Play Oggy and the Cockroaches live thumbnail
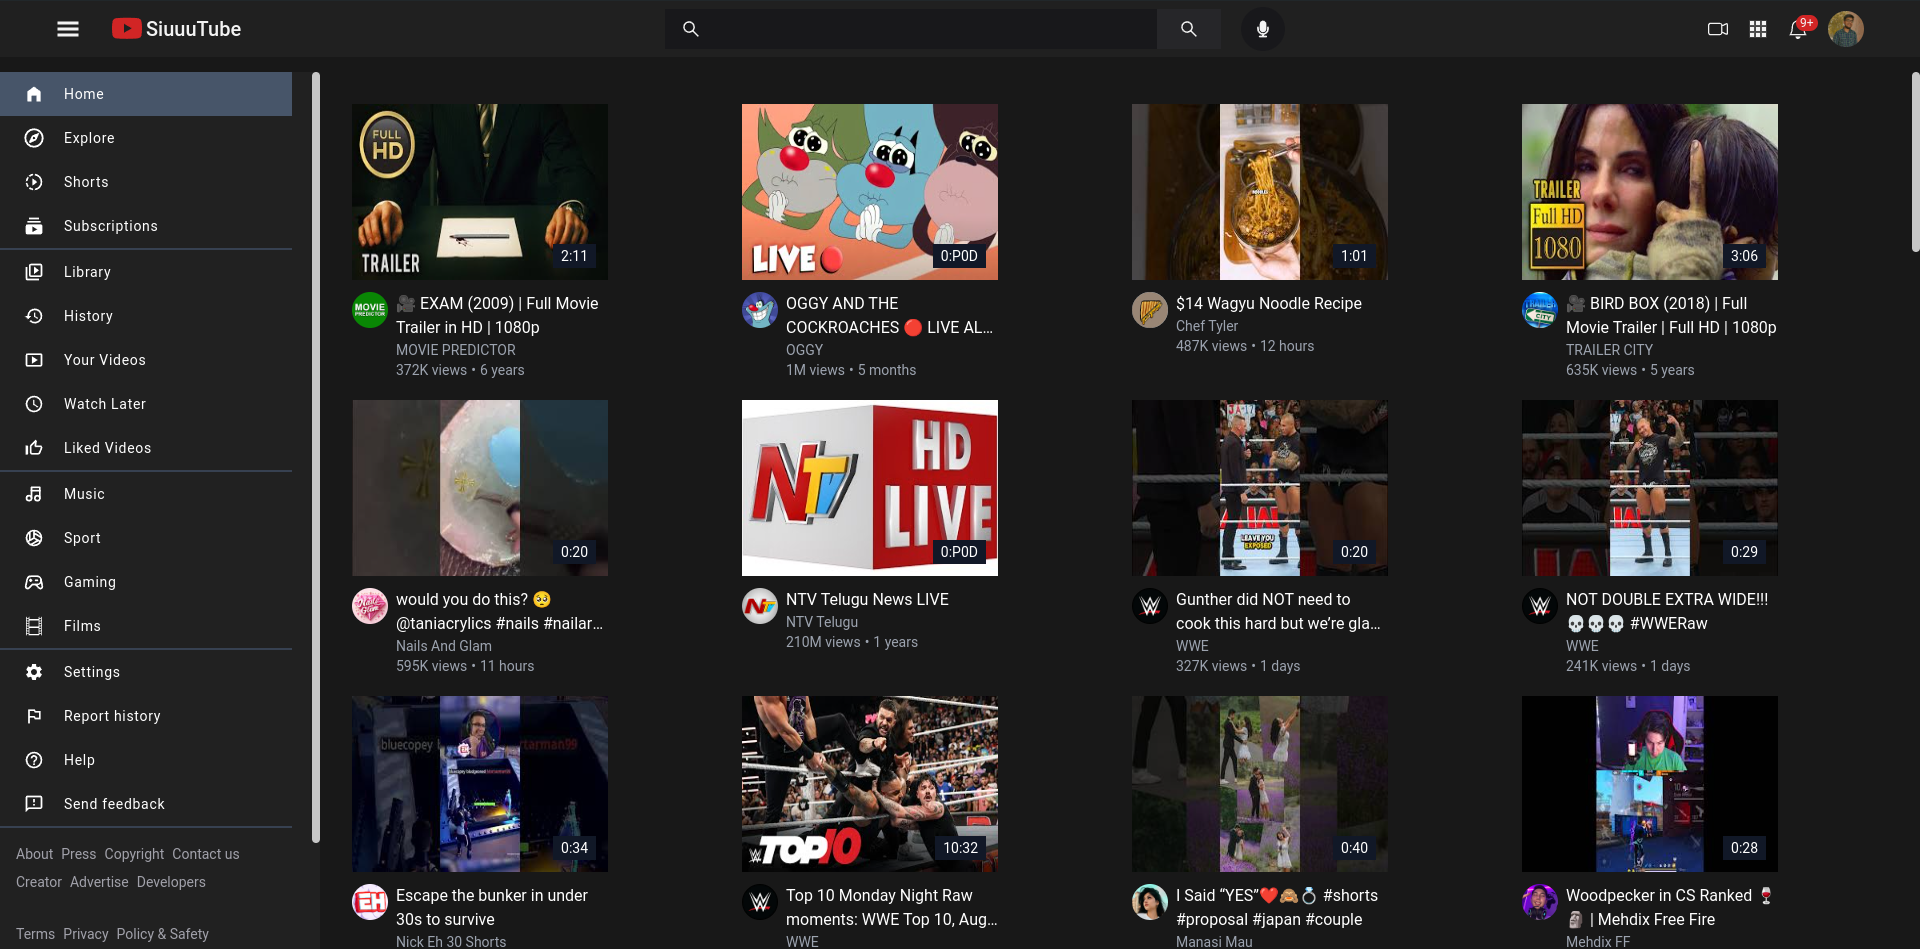Screen dimensions: 1920x949 click(x=870, y=192)
